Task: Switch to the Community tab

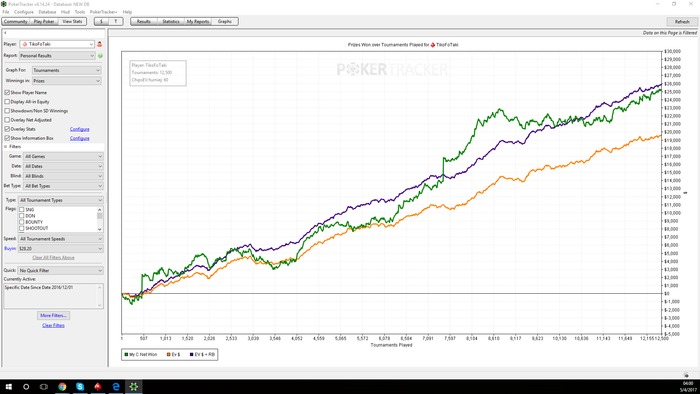Action: point(16,21)
